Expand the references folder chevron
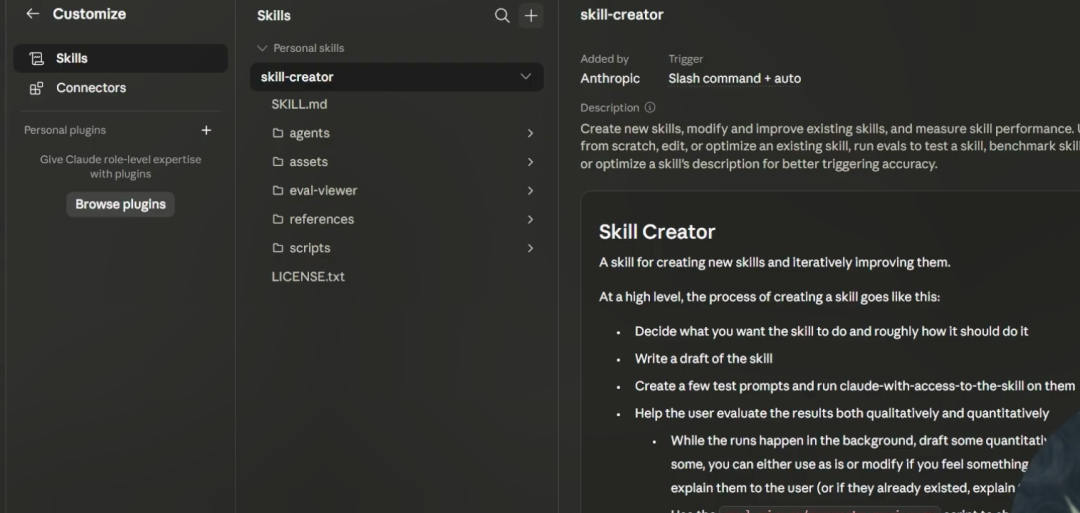This screenshot has height=513, width=1080. pyautogui.click(x=530, y=220)
